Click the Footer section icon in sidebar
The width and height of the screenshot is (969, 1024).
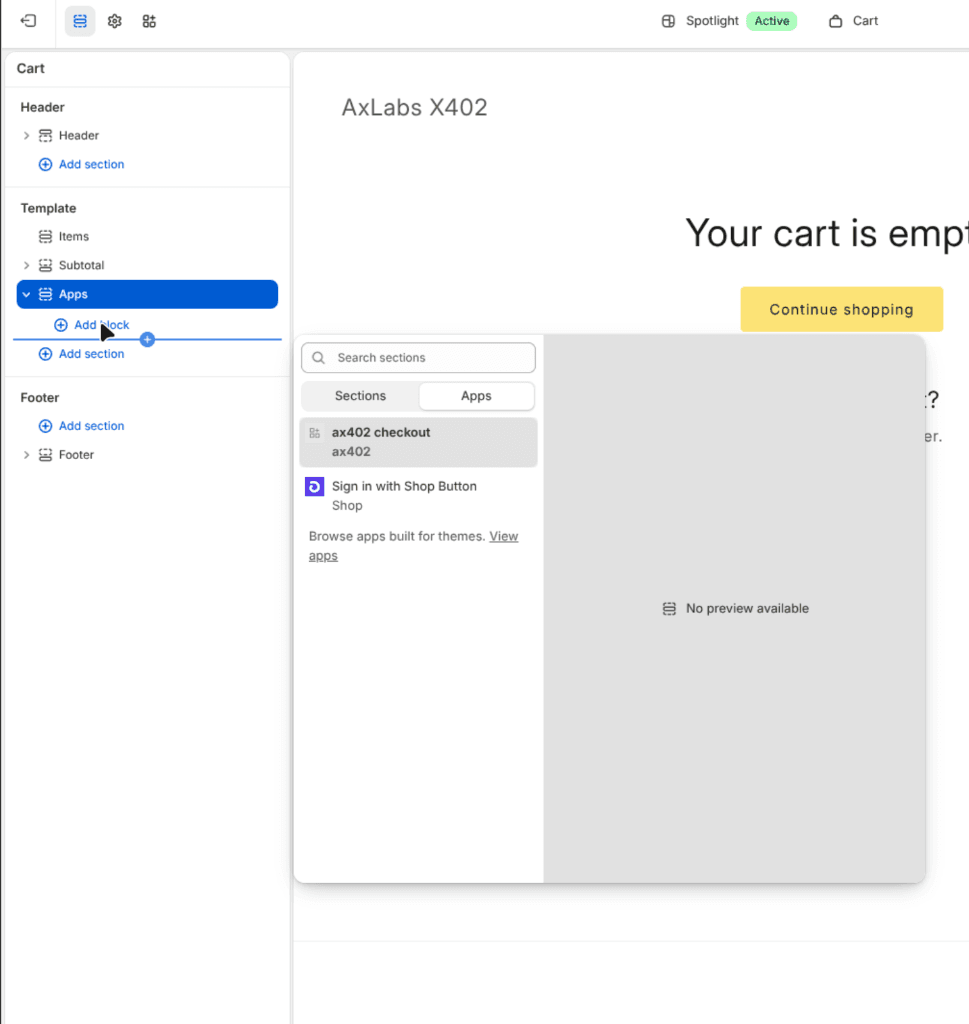[45, 455]
